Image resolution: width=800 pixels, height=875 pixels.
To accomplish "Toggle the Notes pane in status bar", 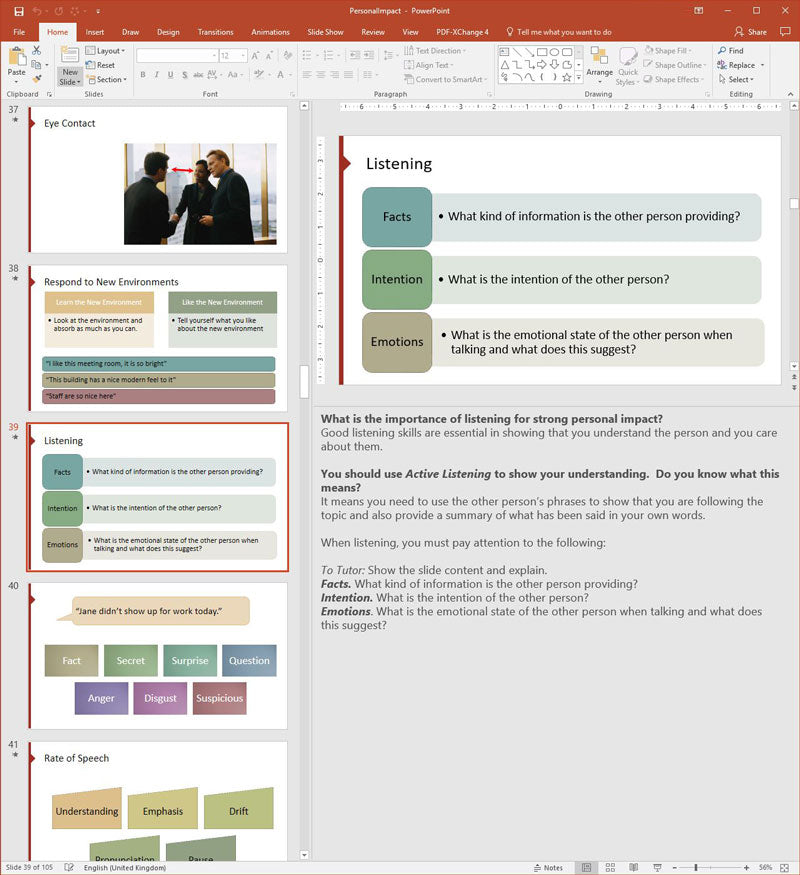I will tap(548, 867).
